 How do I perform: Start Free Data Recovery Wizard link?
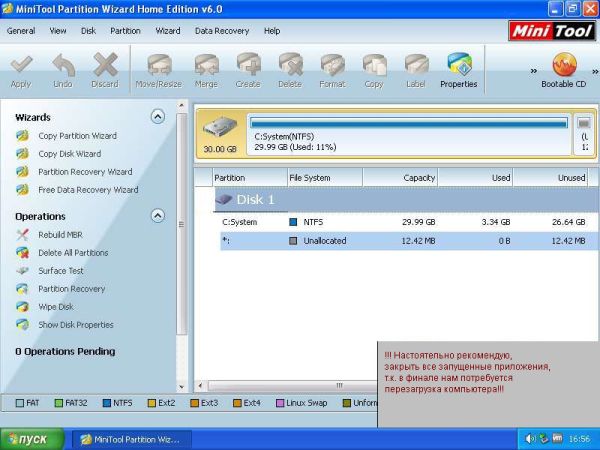pos(88,190)
